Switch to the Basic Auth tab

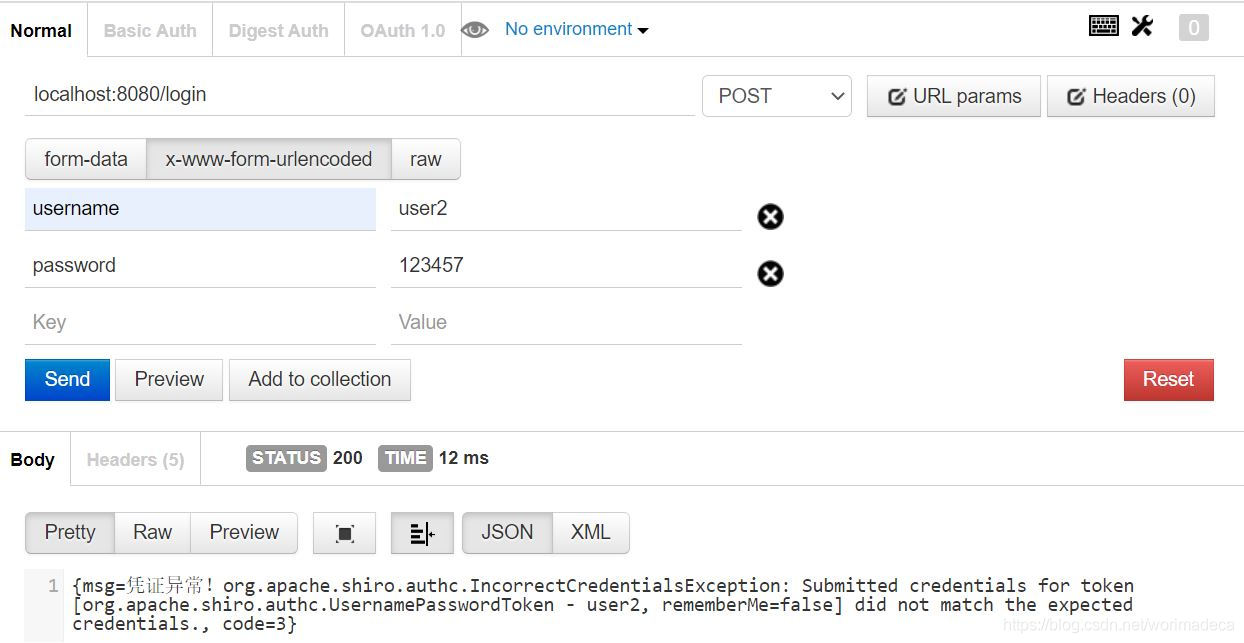150,30
